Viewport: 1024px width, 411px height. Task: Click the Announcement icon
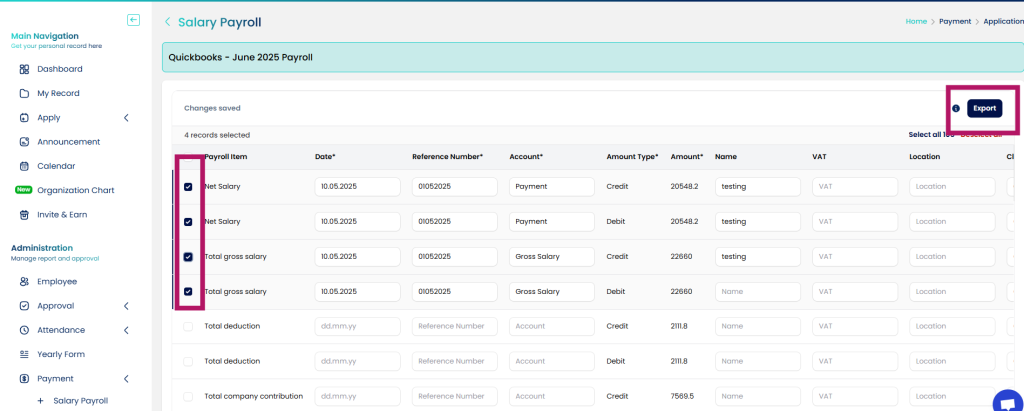pyautogui.click(x=24, y=142)
